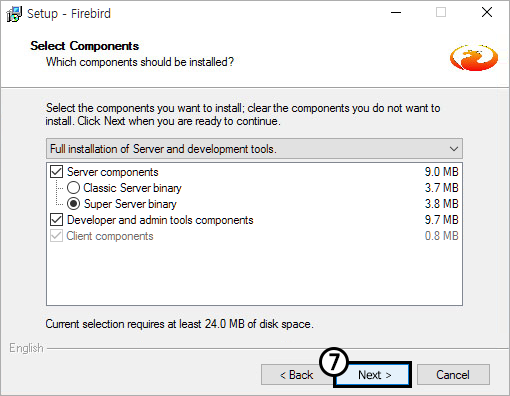Image resolution: width=510 pixels, height=396 pixels.
Task: Click the circled step 7 marker
Action: pos(334,361)
